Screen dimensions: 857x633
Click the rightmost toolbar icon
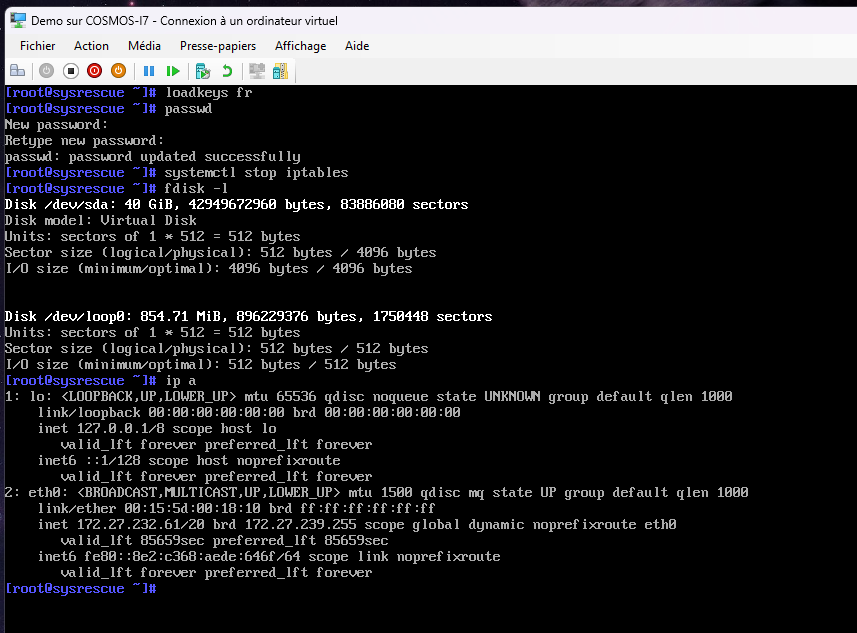(x=281, y=71)
